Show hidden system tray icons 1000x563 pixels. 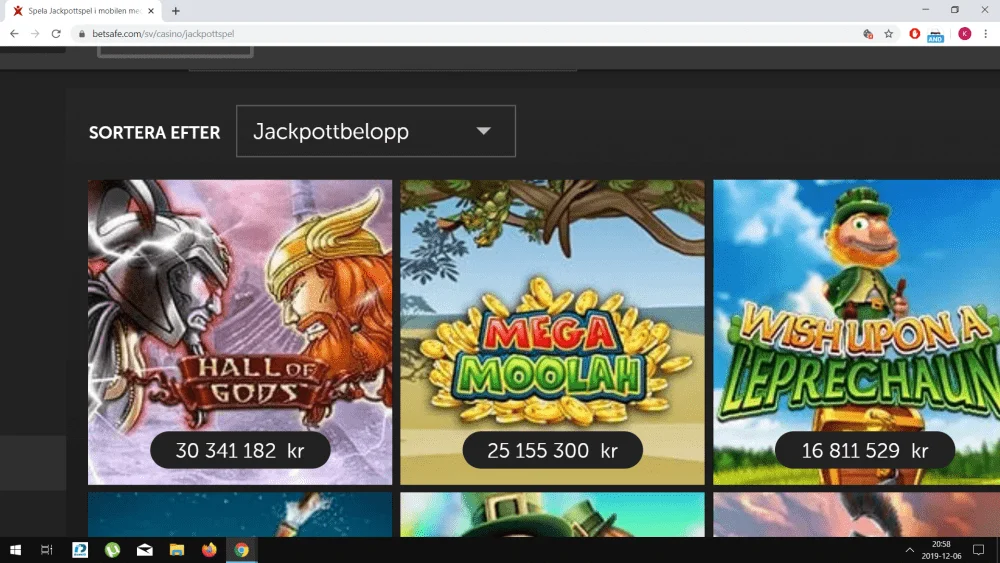909,550
